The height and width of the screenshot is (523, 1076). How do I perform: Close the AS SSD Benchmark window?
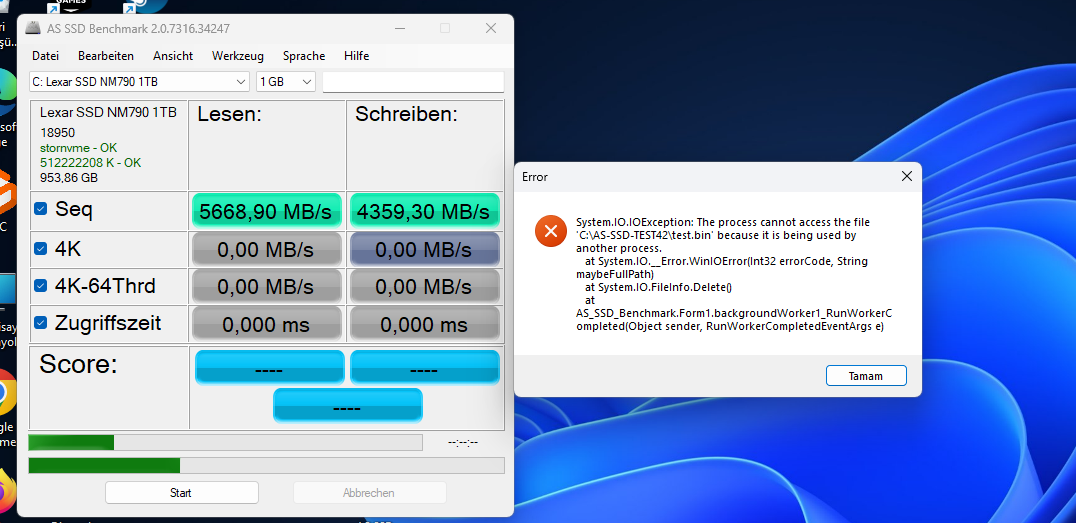(491, 28)
